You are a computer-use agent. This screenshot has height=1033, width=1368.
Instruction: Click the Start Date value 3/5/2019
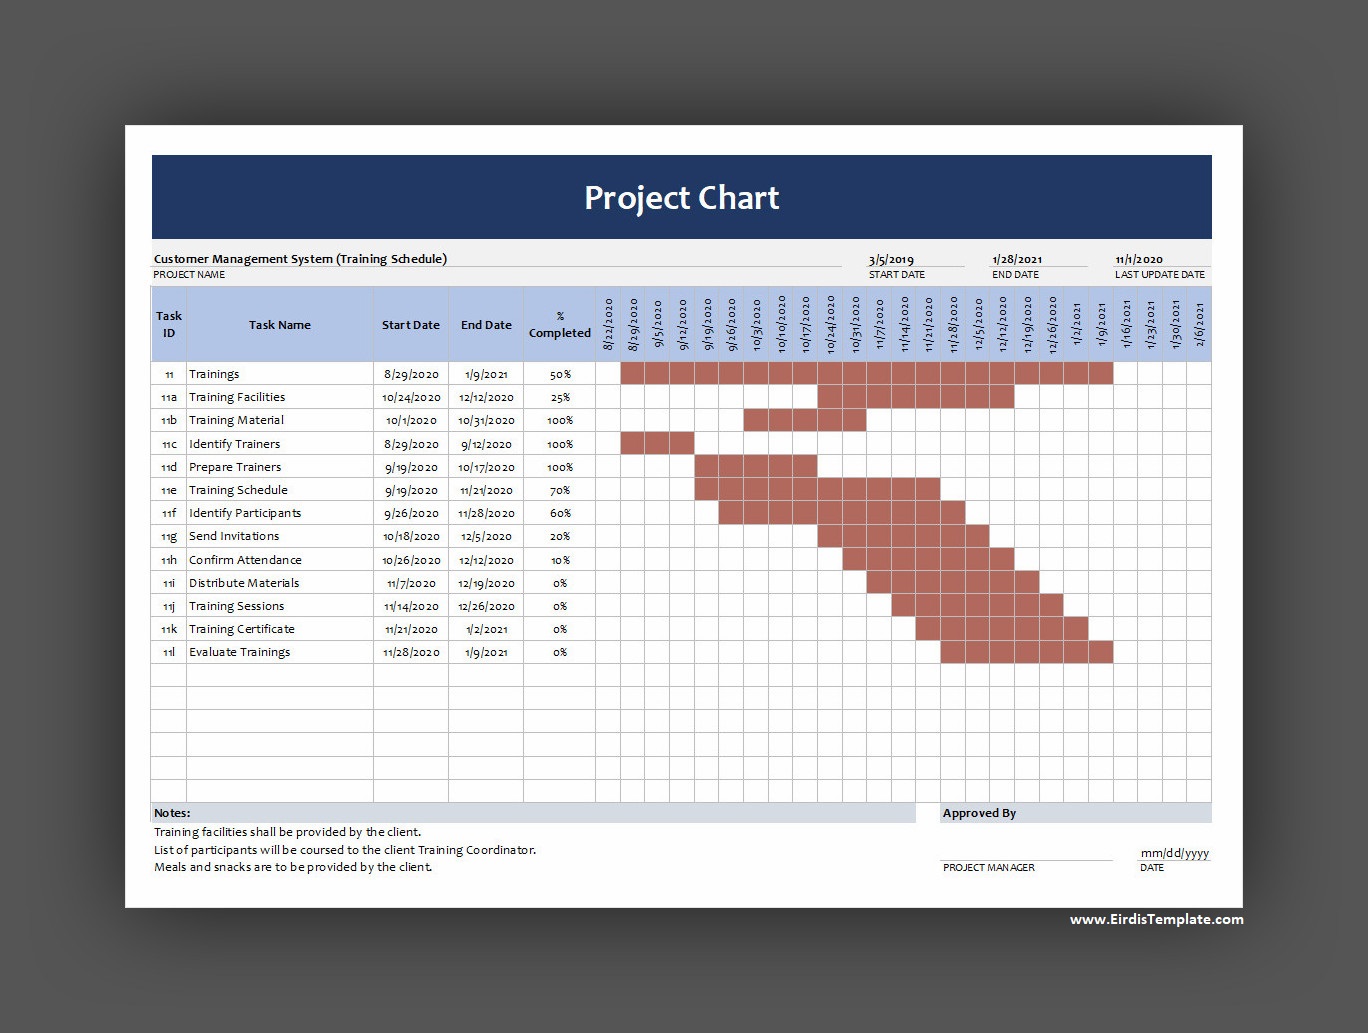[893, 260]
